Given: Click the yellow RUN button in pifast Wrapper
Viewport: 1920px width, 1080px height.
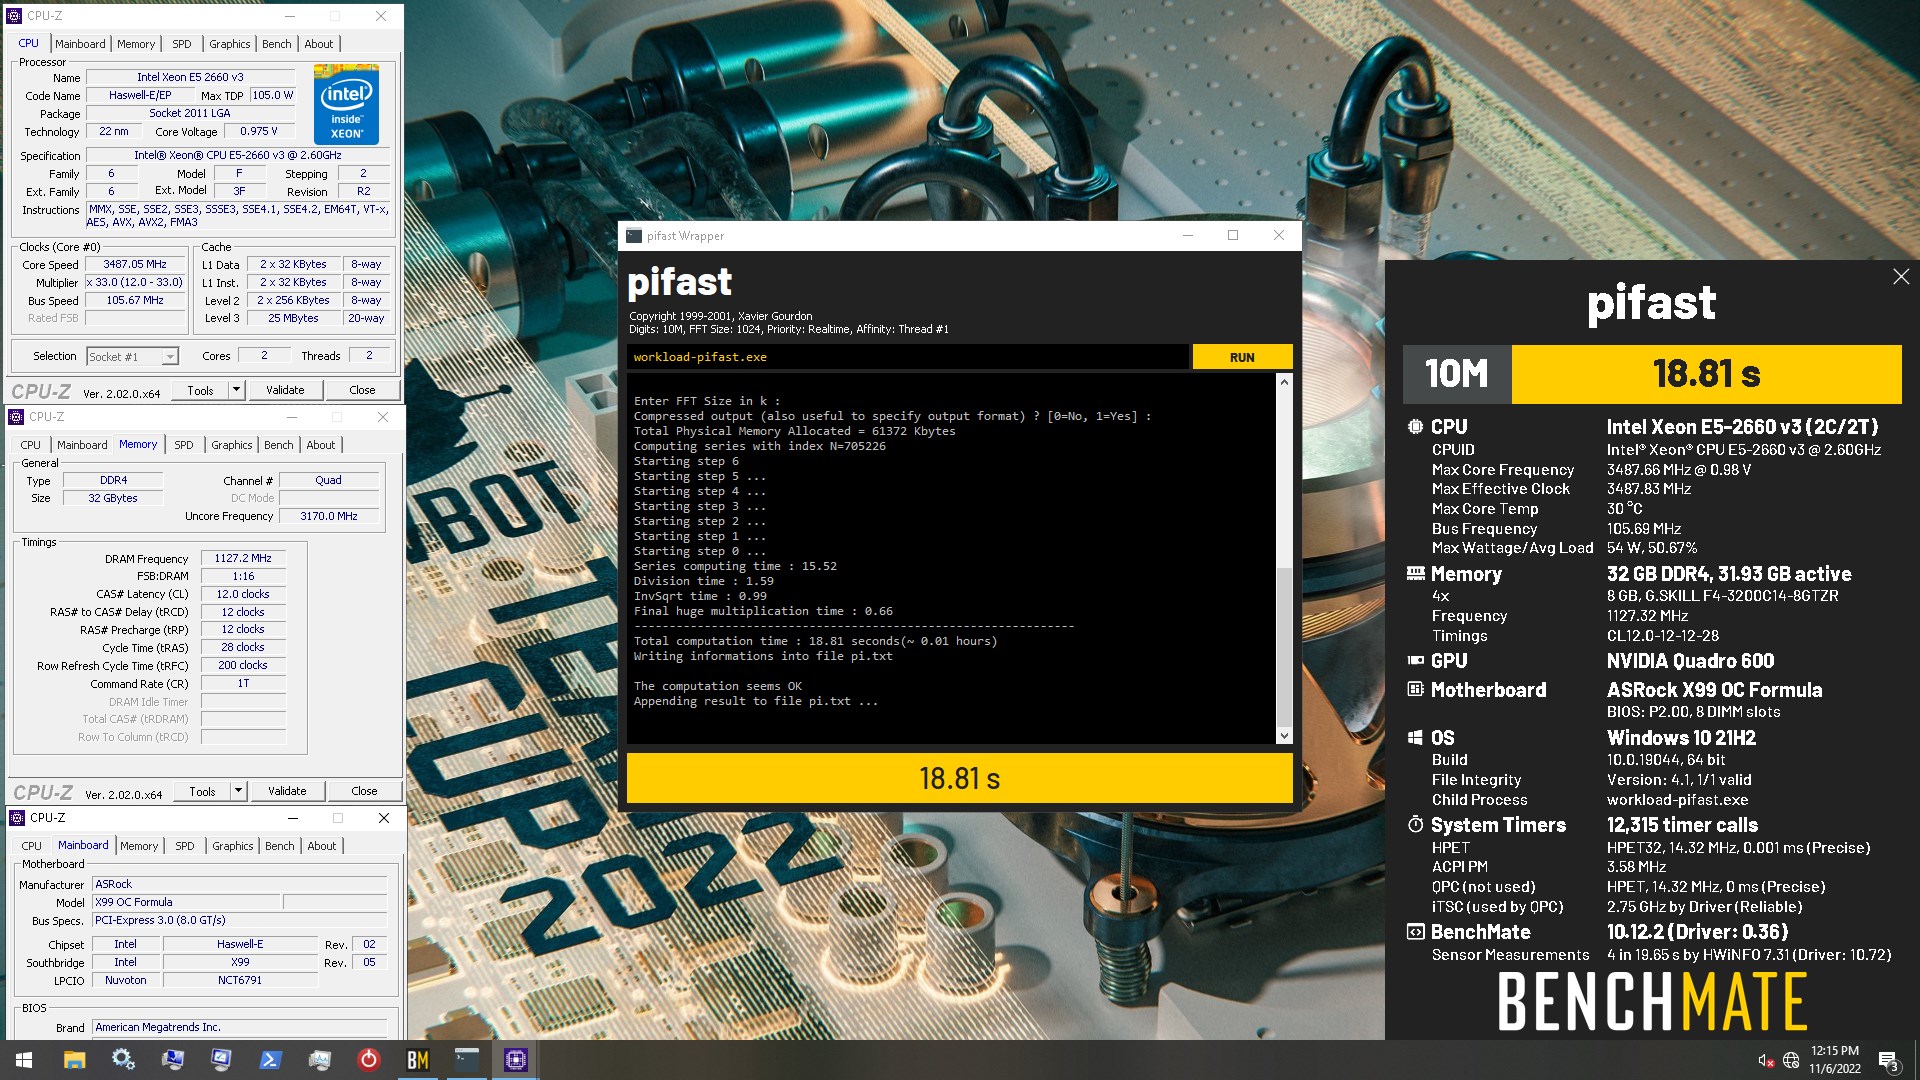Looking at the screenshot, I should (x=1242, y=357).
